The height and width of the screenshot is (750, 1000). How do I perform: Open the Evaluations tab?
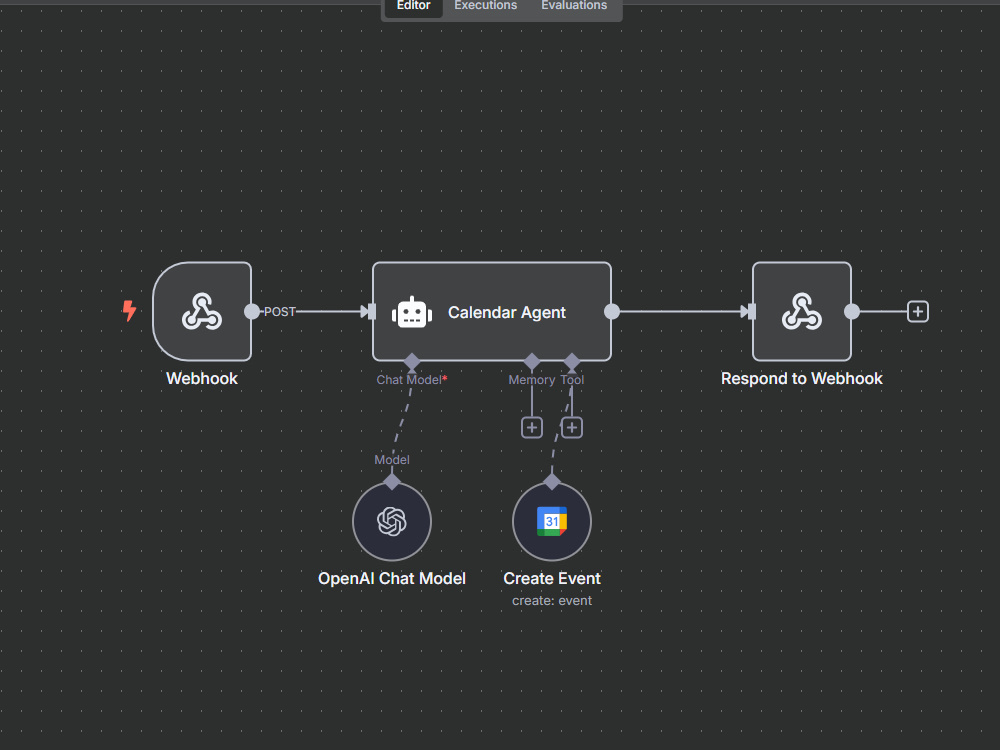click(x=574, y=6)
